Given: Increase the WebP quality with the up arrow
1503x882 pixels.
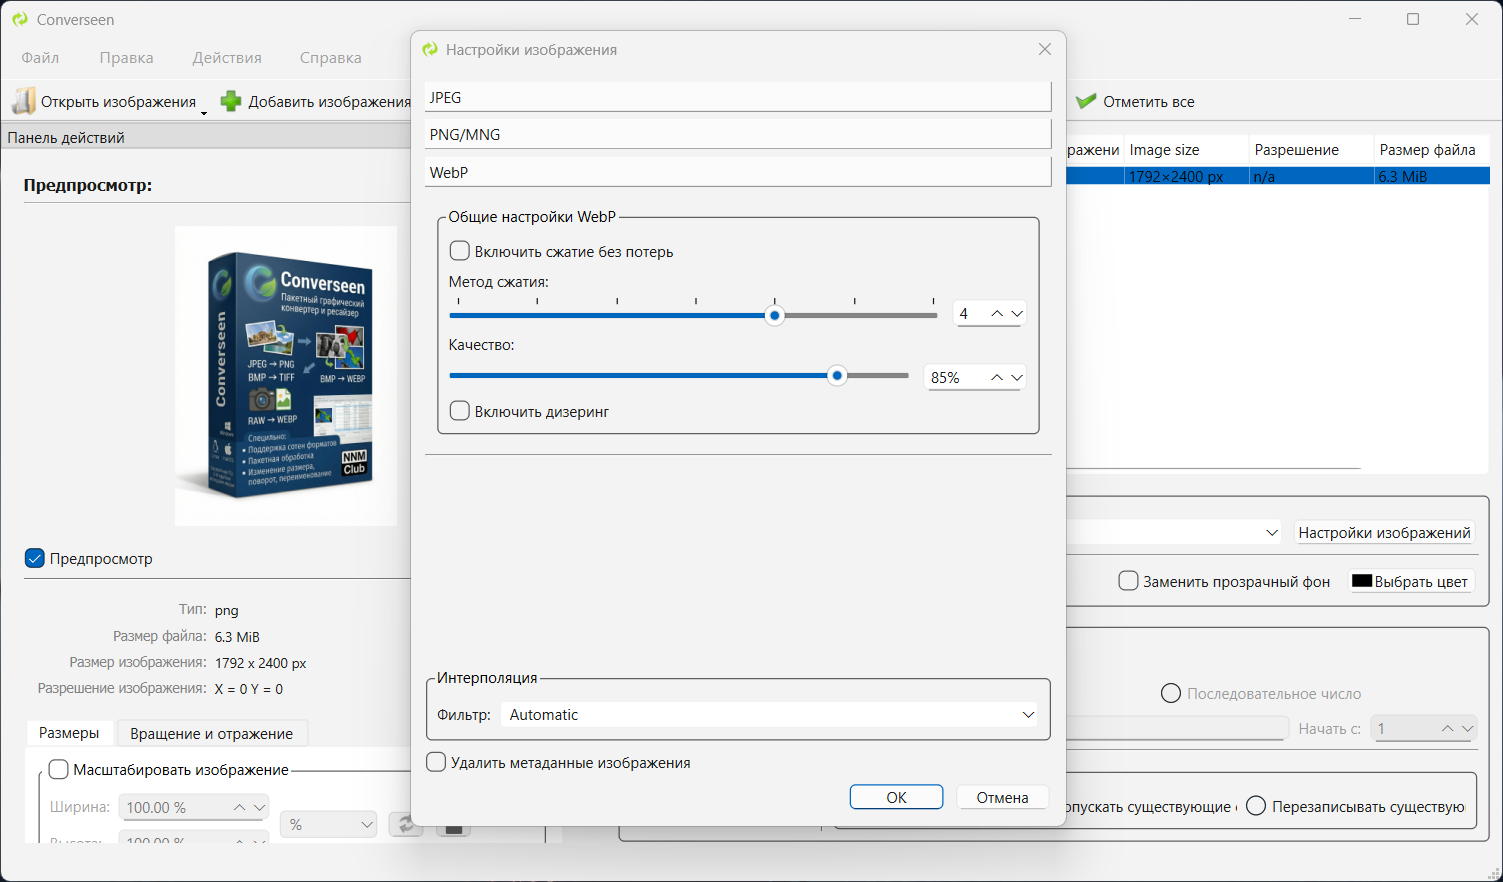Looking at the screenshot, I should click(997, 377).
